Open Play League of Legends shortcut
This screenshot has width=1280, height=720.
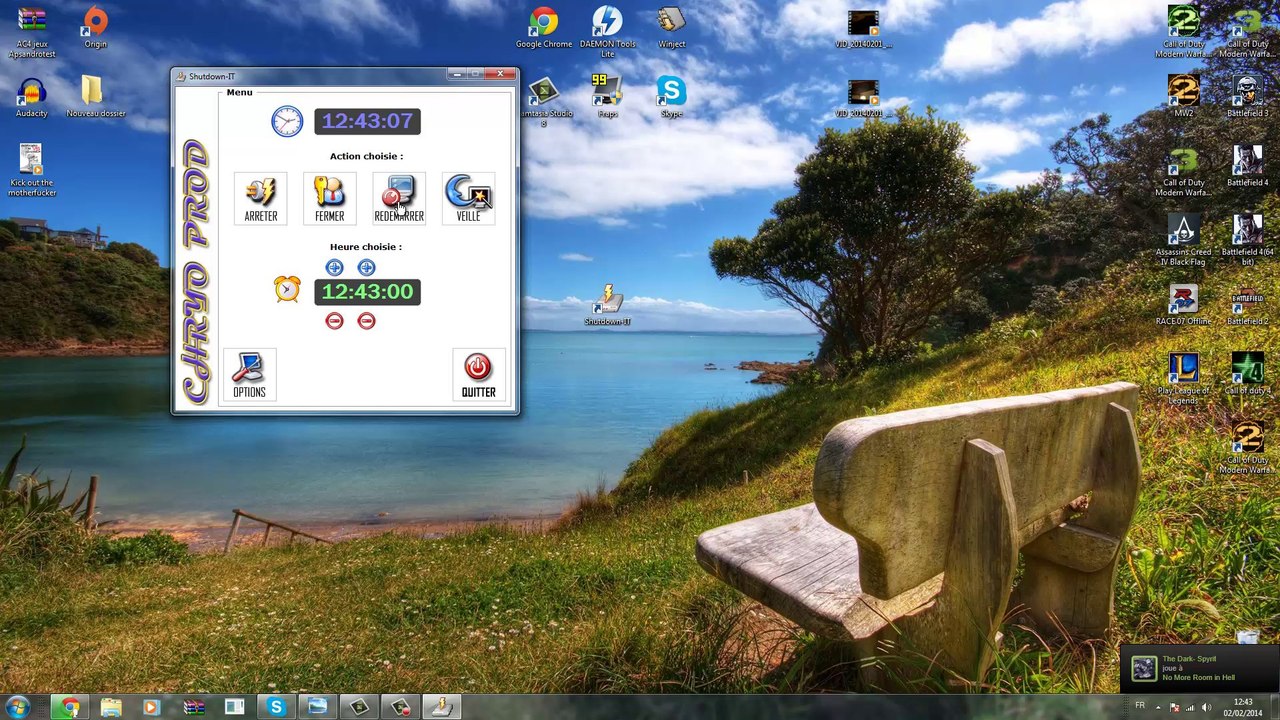point(1183,378)
